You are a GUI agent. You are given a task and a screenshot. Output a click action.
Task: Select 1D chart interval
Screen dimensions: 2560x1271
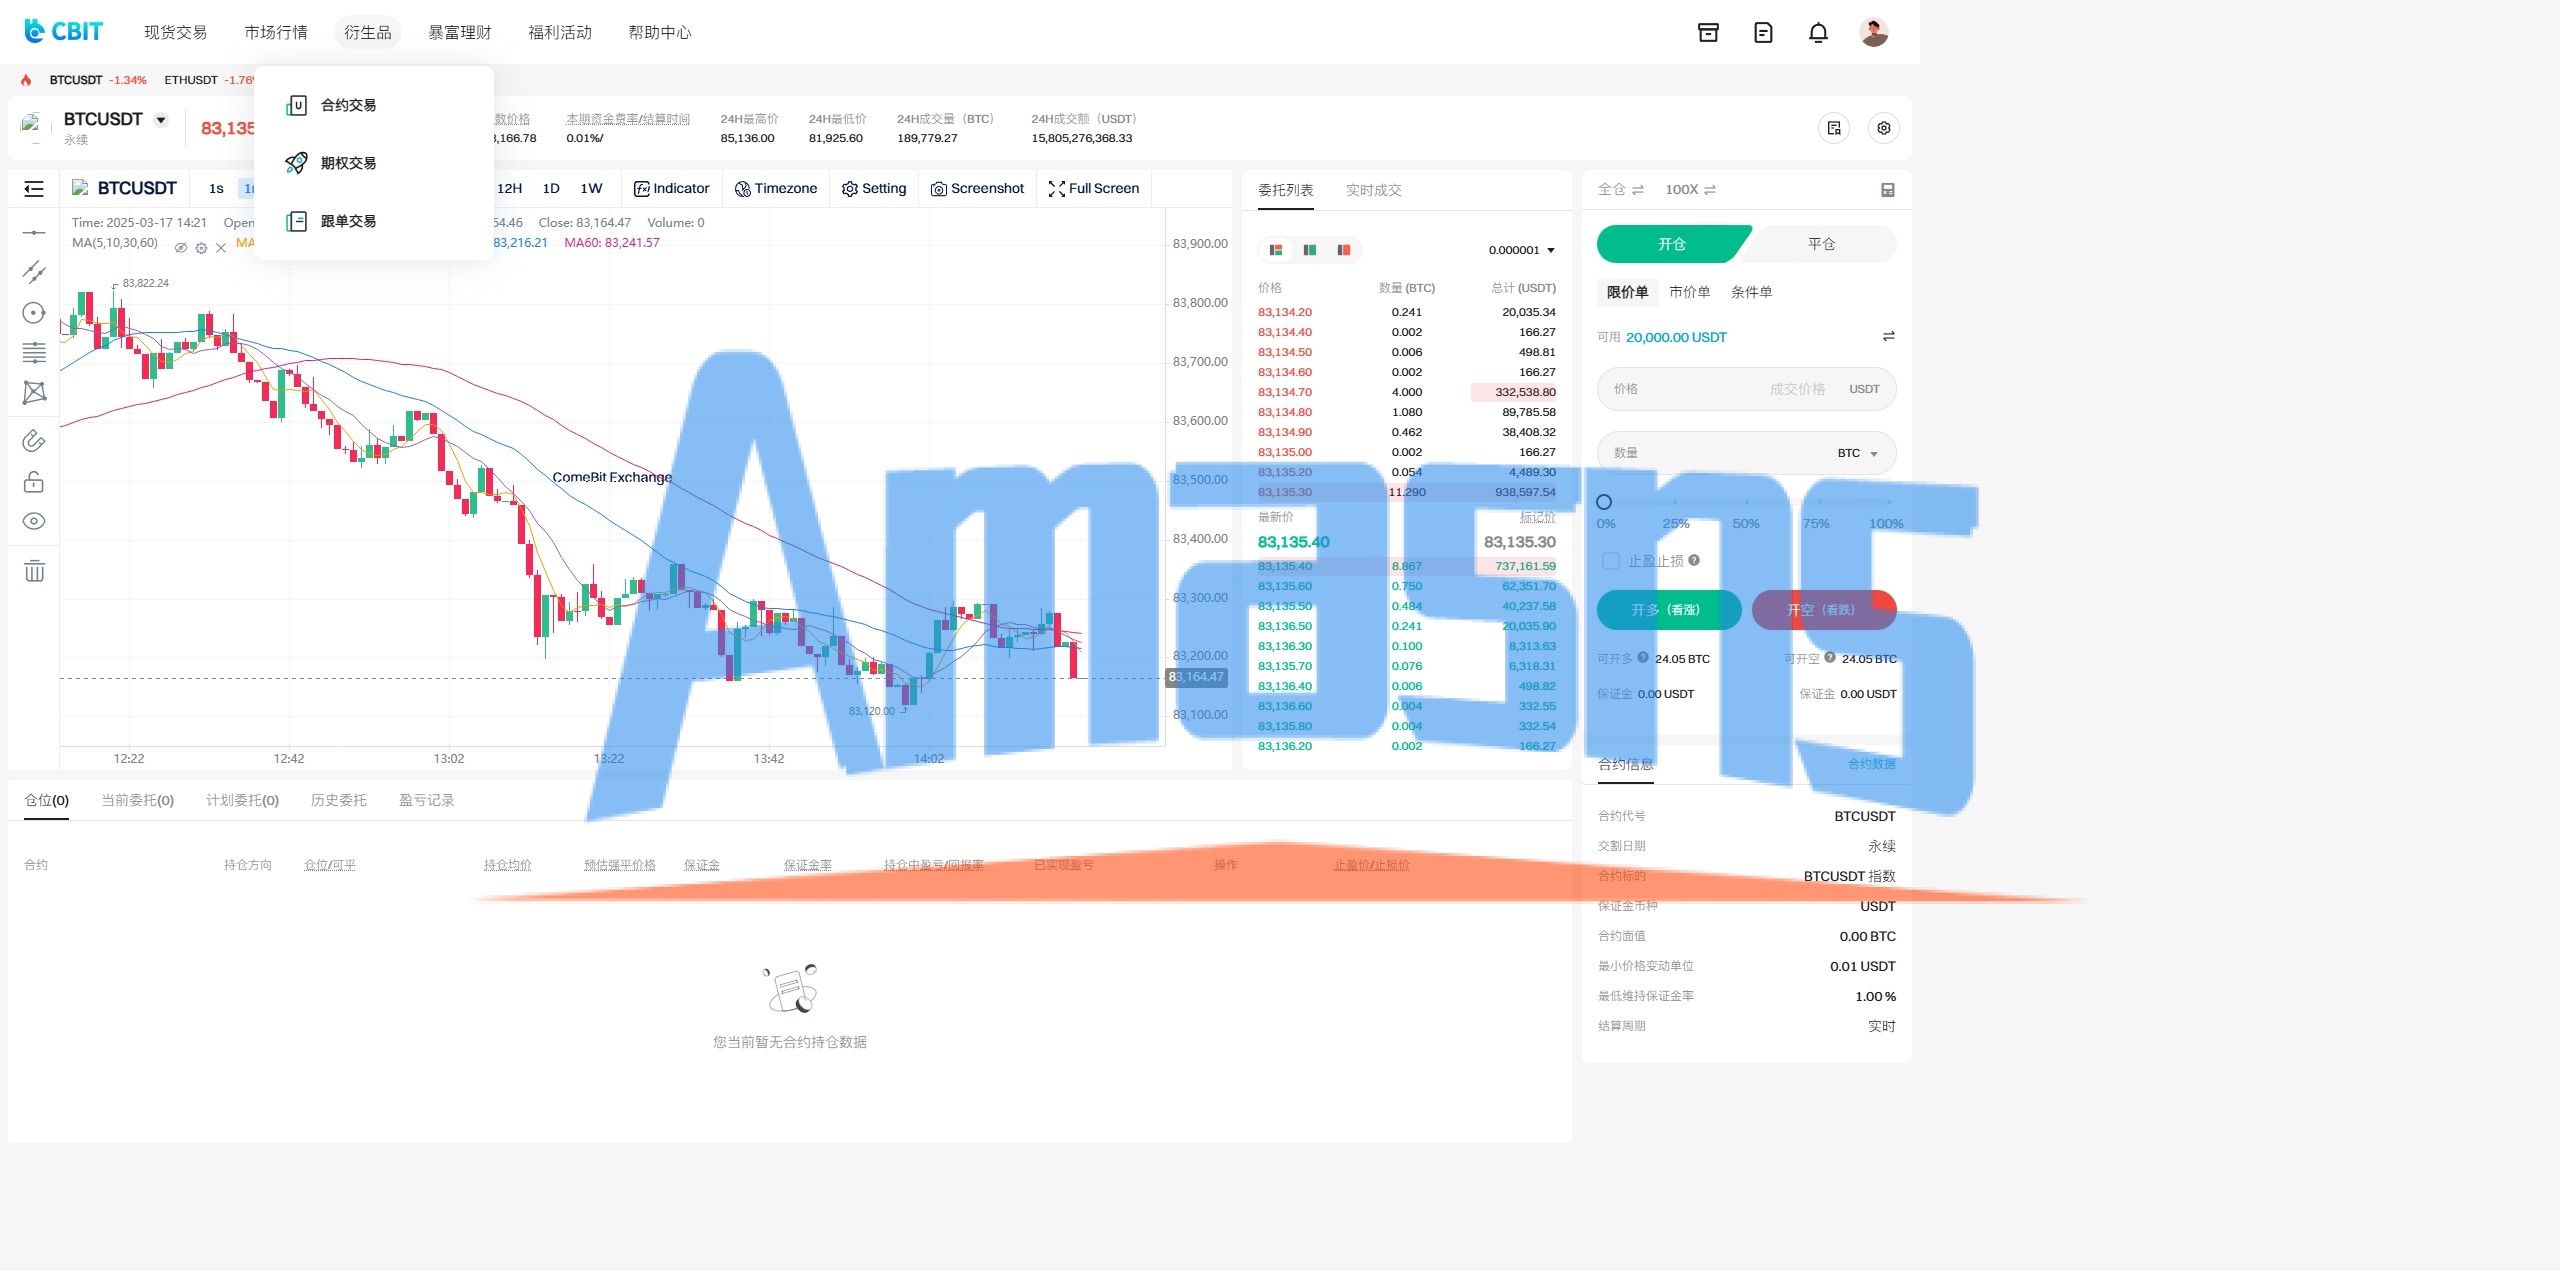click(551, 189)
